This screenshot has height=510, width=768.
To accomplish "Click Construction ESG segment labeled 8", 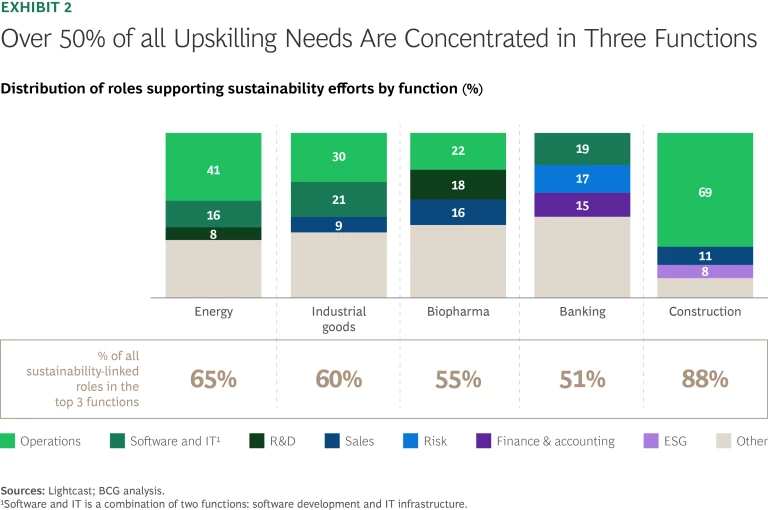I will click(704, 271).
